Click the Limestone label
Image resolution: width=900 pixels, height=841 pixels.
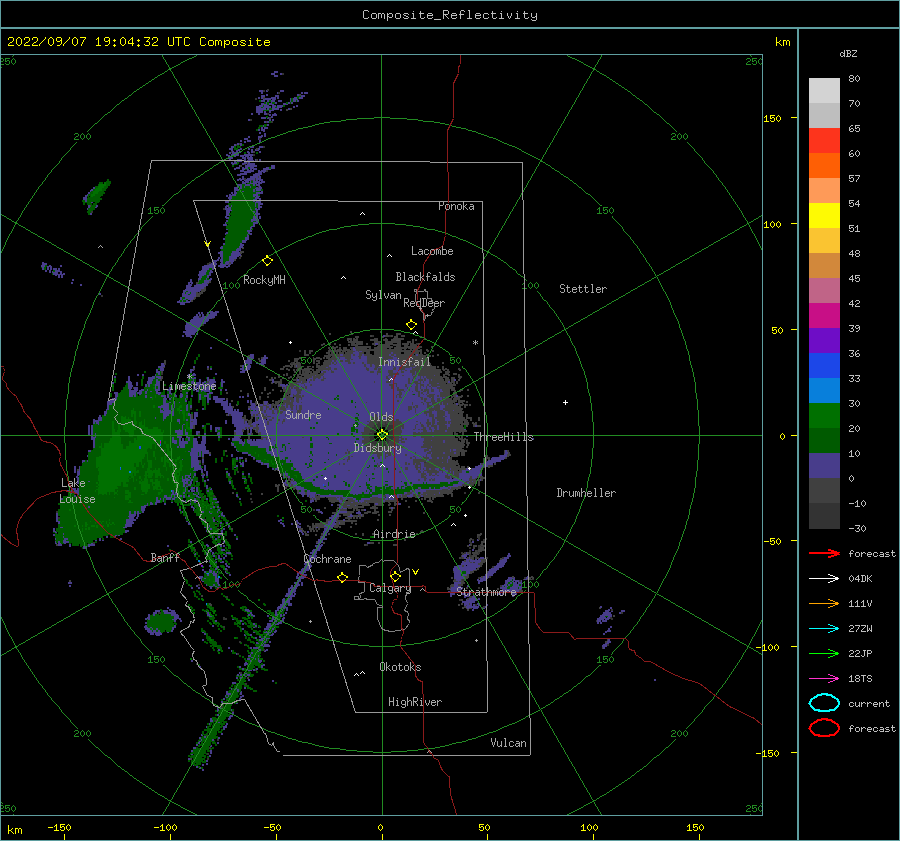click(x=189, y=386)
